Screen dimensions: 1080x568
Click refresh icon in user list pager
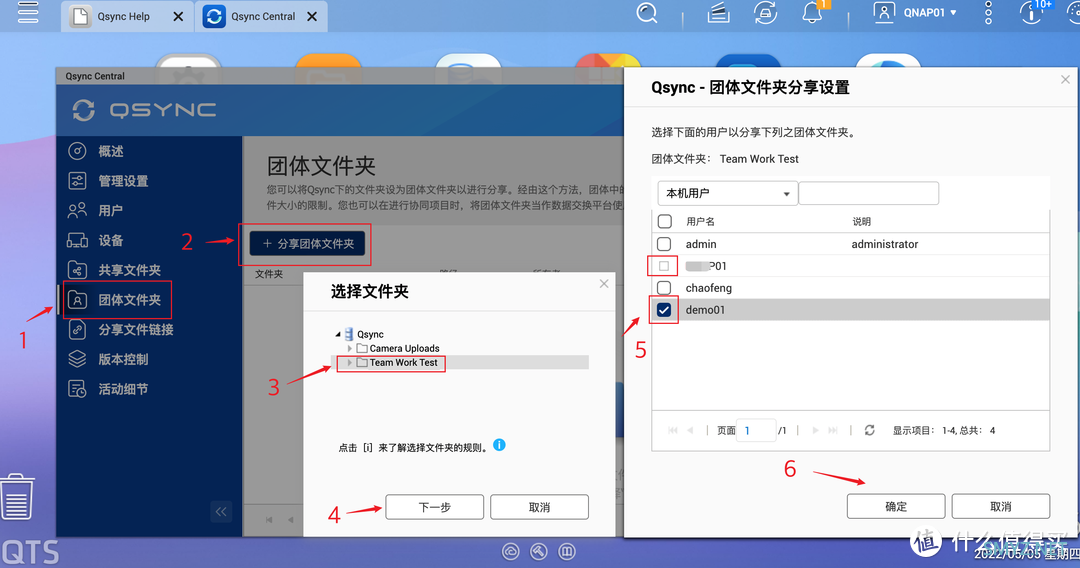click(869, 430)
